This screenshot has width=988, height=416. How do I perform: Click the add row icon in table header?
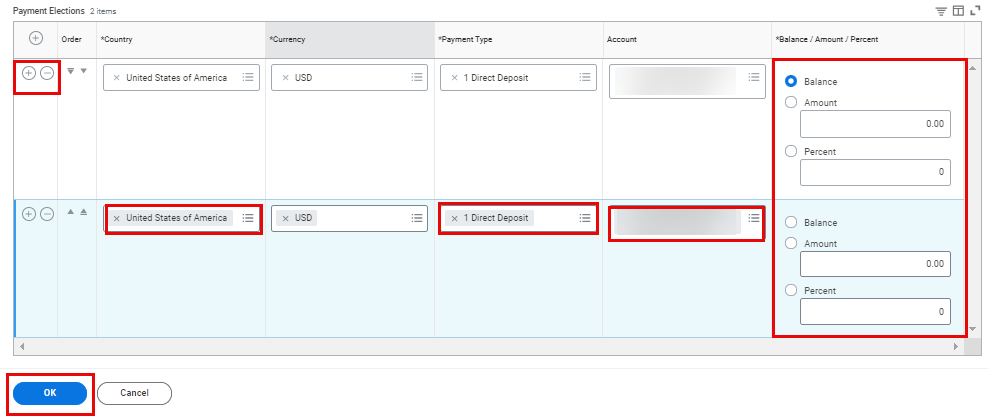35,39
